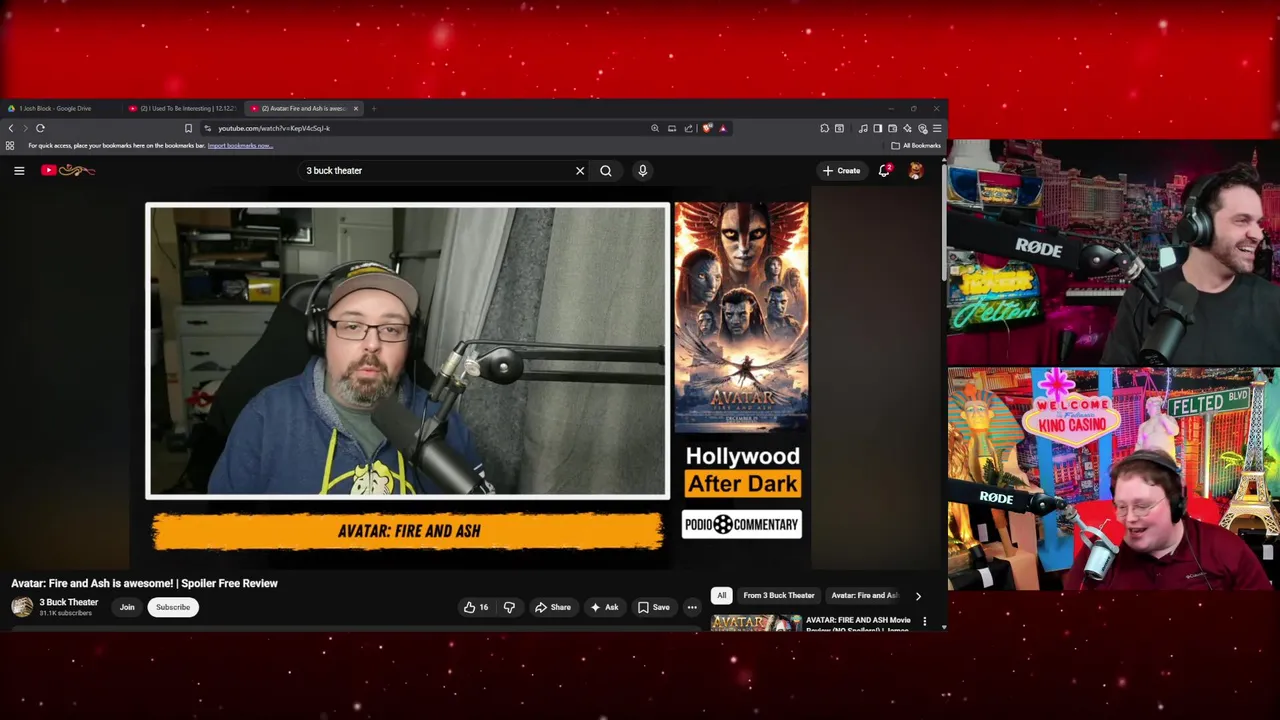Open more actions three-dot menu under video
This screenshot has width=1280, height=720.
pyautogui.click(x=692, y=607)
